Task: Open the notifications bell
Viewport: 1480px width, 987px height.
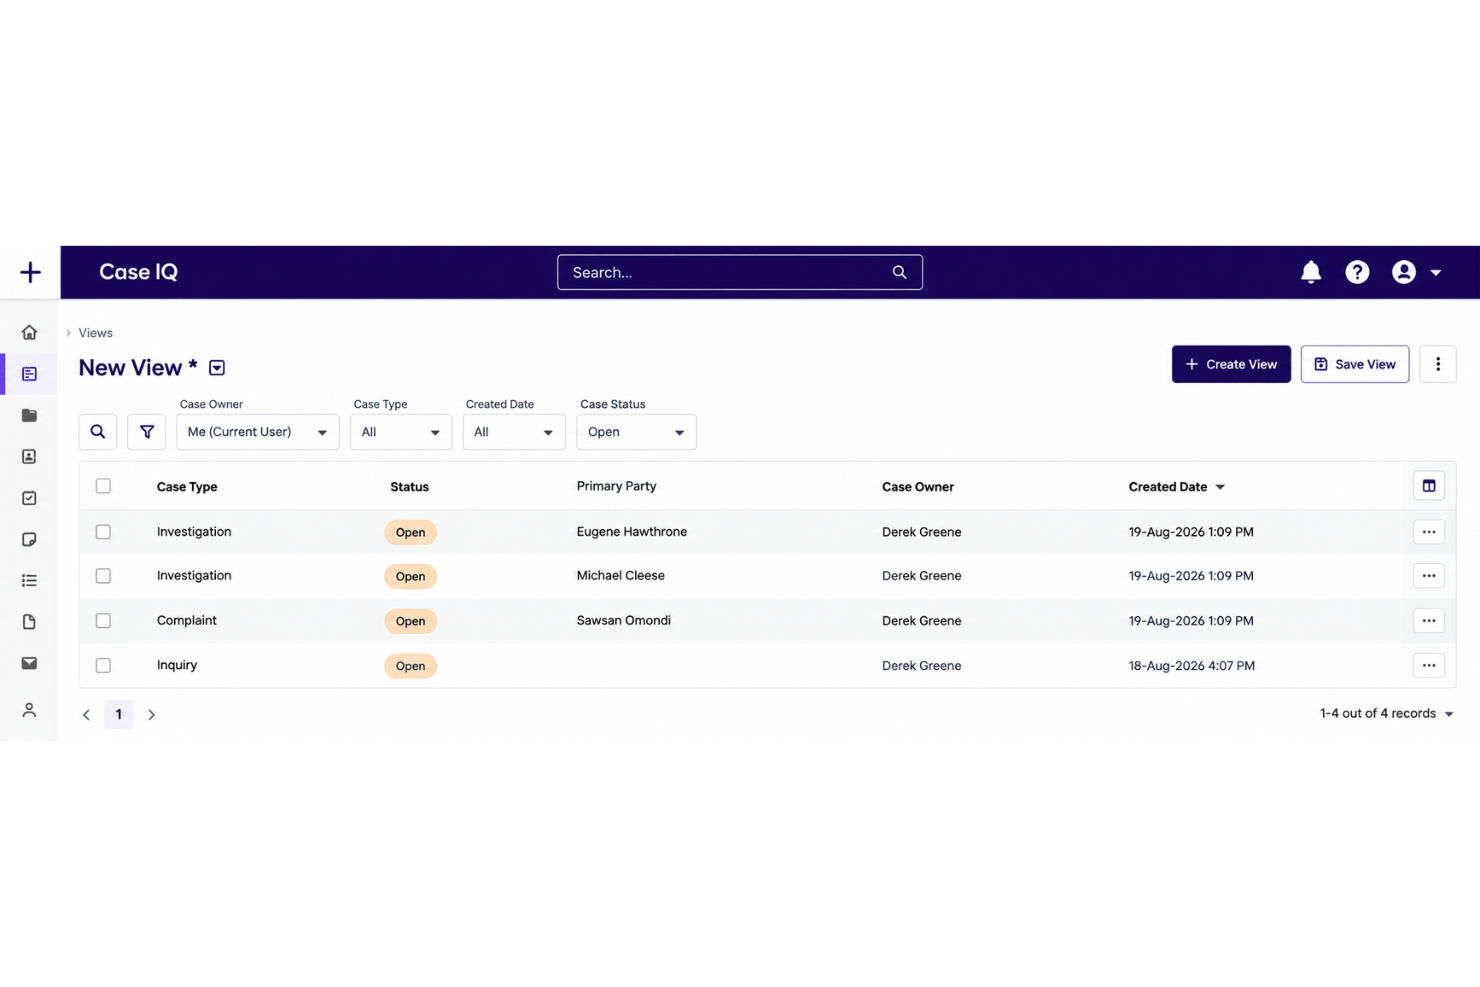Action: (x=1311, y=272)
